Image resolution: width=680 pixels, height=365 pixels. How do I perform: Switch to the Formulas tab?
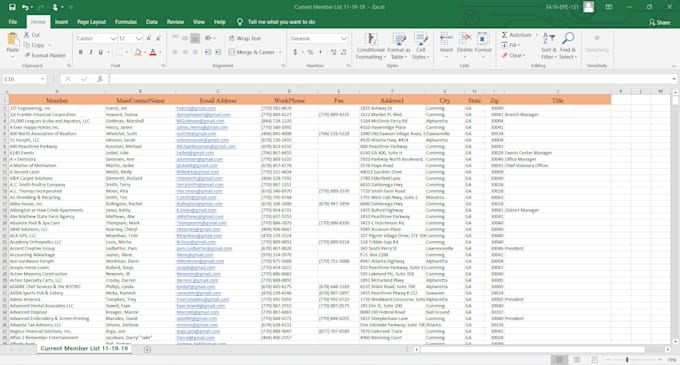(126, 22)
